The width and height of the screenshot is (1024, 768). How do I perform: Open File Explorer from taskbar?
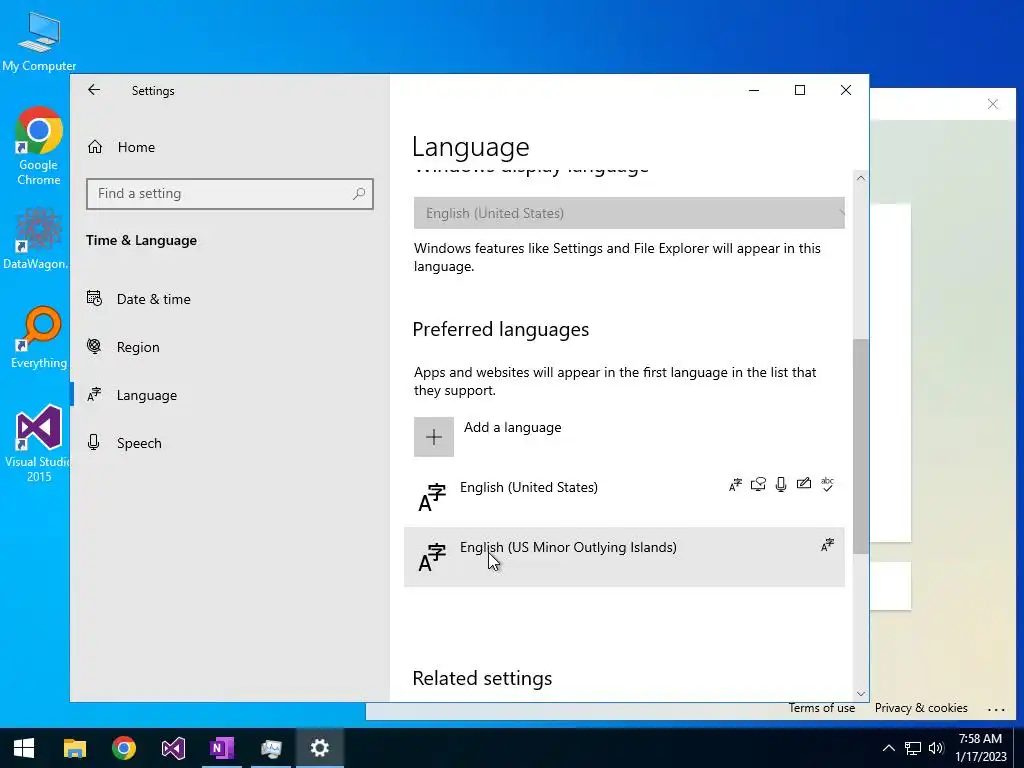(74, 748)
